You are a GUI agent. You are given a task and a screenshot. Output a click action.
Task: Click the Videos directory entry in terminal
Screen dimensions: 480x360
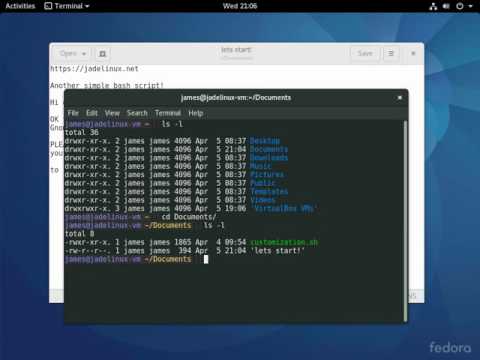(x=263, y=200)
